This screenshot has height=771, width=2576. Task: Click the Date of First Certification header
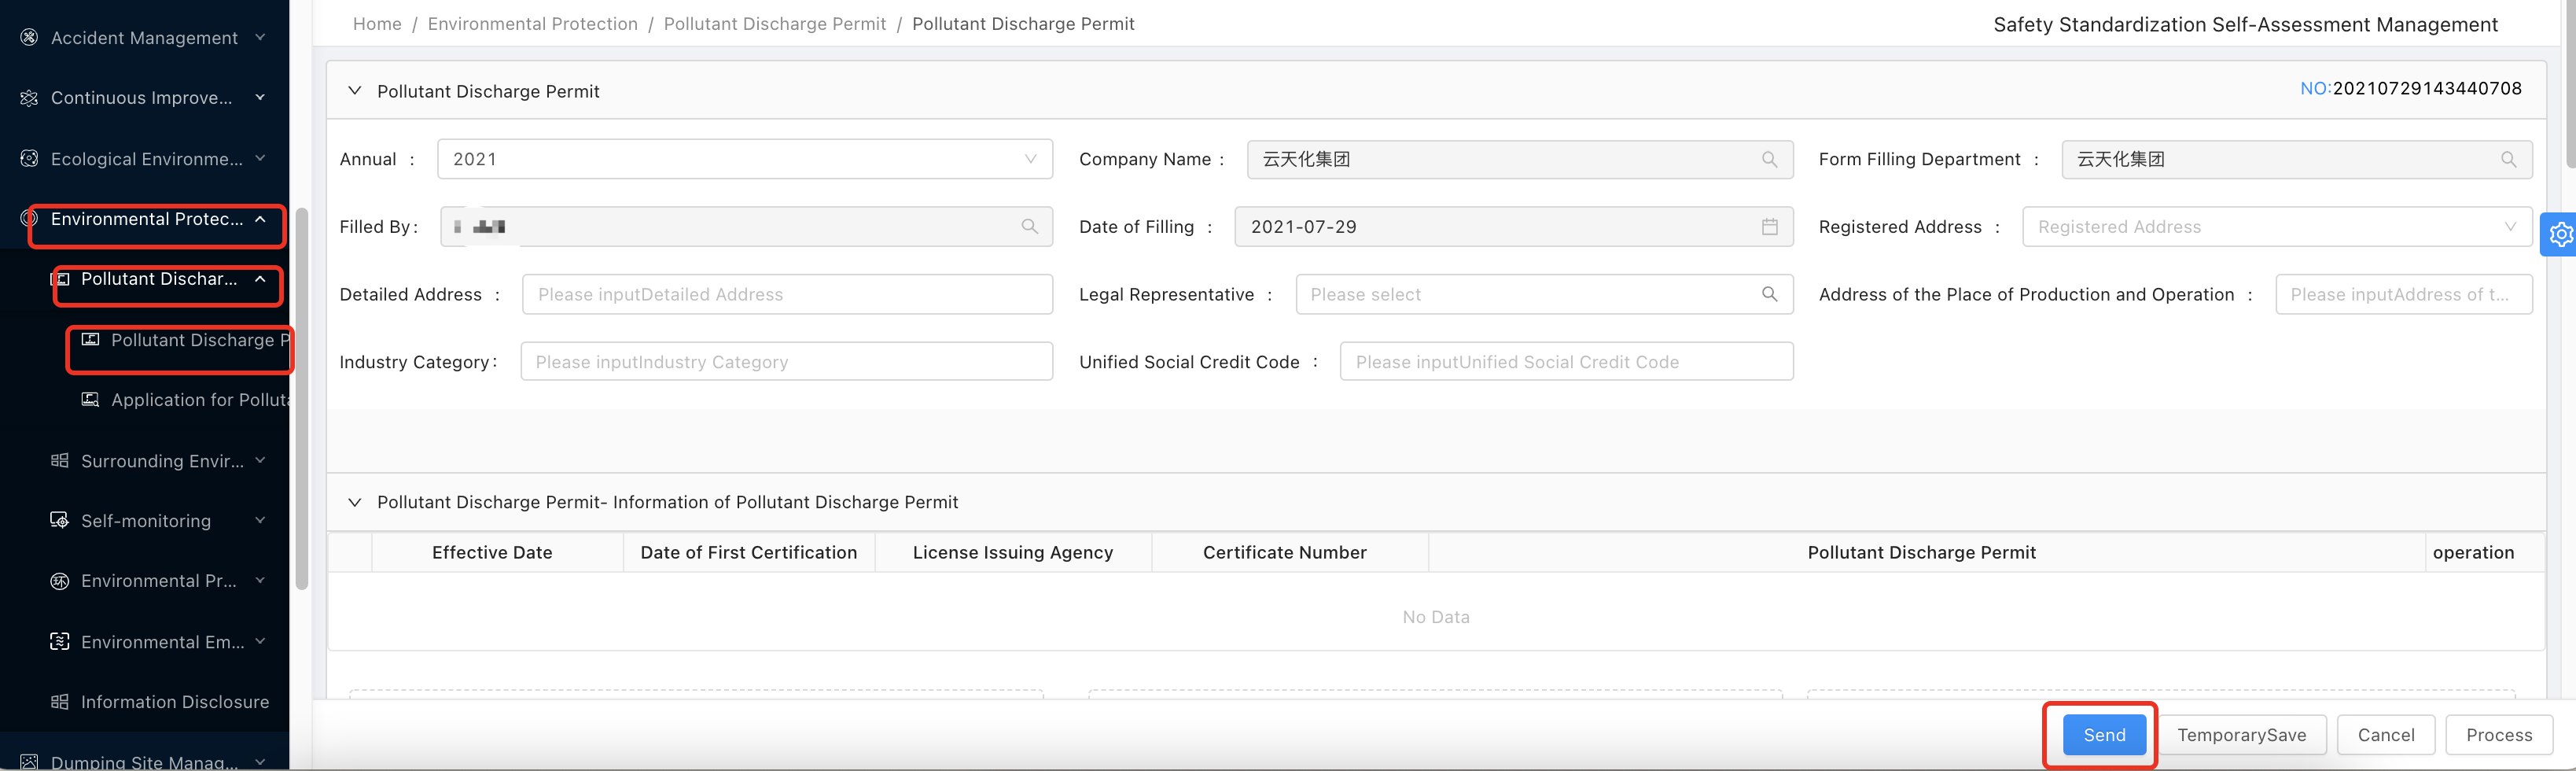tap(748, 552)
